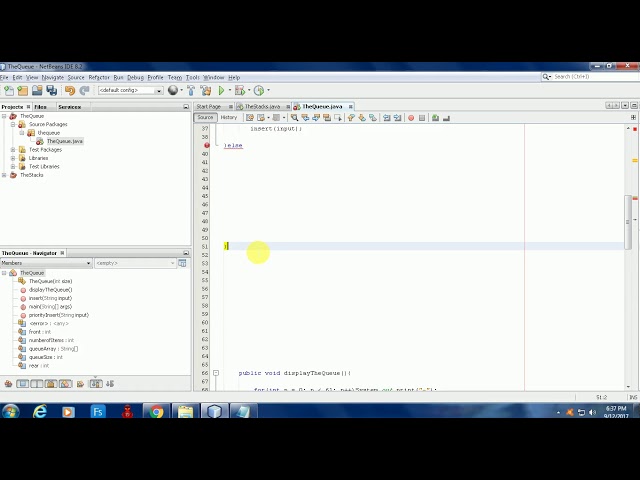The height and width of the screenshot is (480, 640).
Task: Click the Profile Project clock icon
Action: tap(259, 91)
